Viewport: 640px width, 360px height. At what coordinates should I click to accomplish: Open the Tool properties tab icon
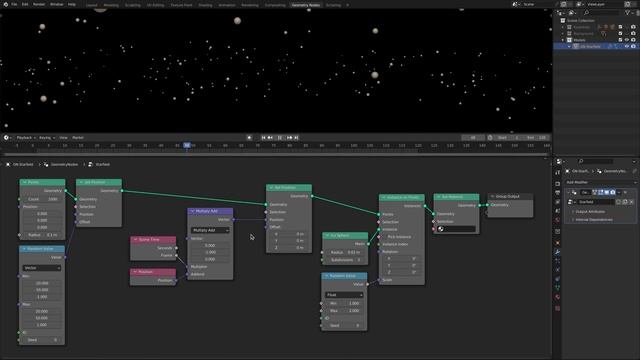click(x=558, y=173)
